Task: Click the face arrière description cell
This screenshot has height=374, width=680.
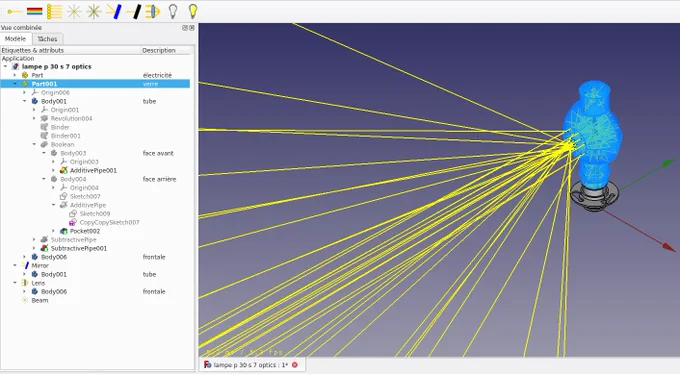Action: 159,179
